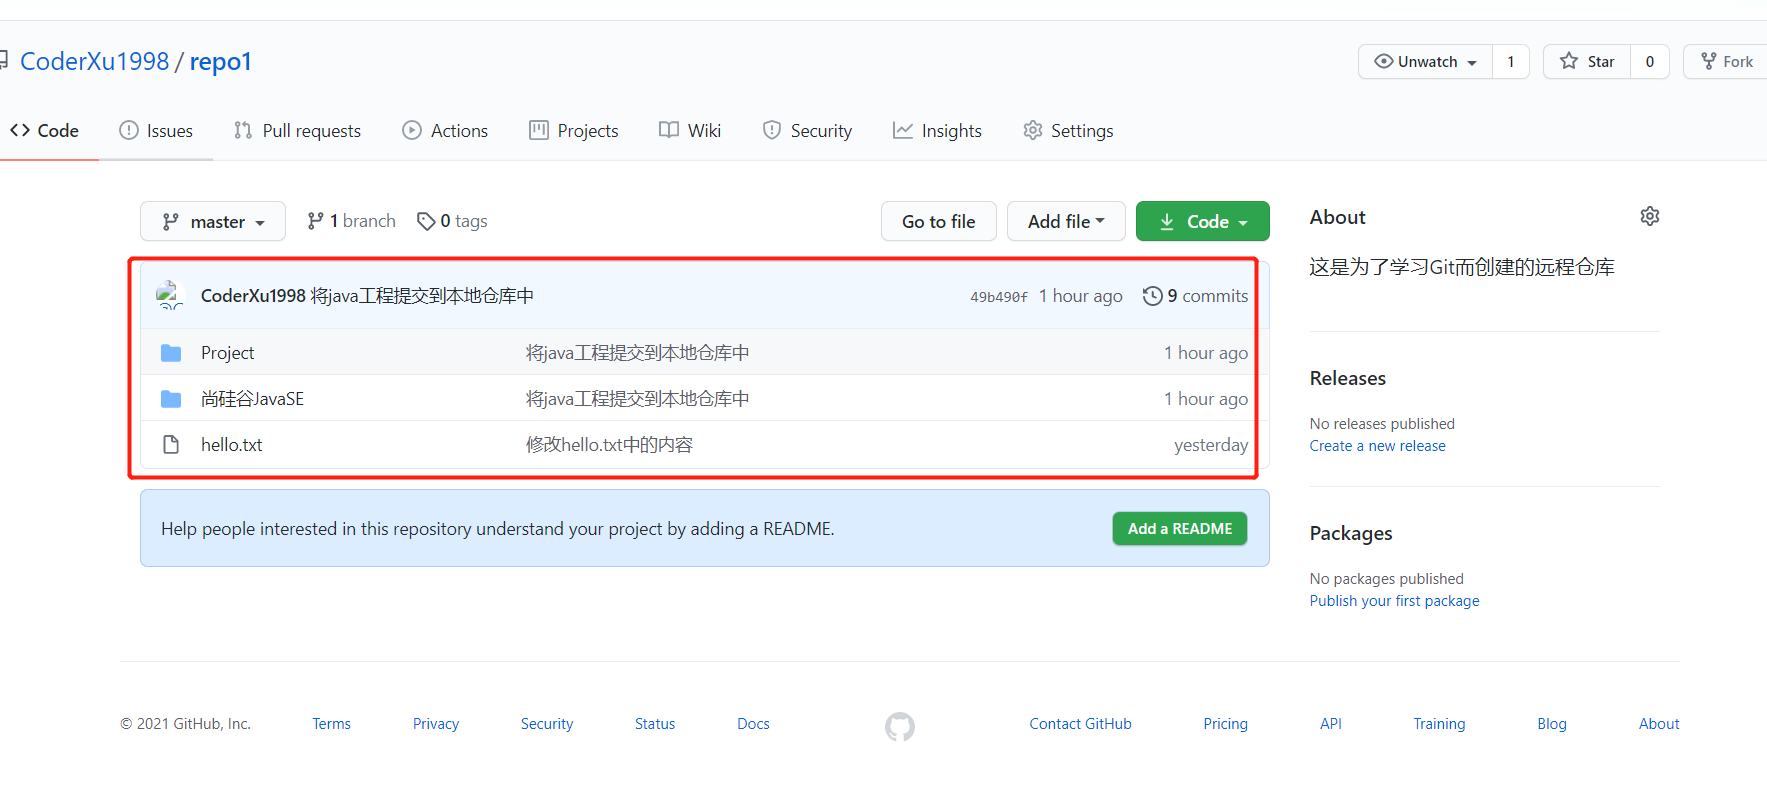Open the Wiki tab
The width and height of the screenshot is (1767, 793).
click(x=690, y=131)
